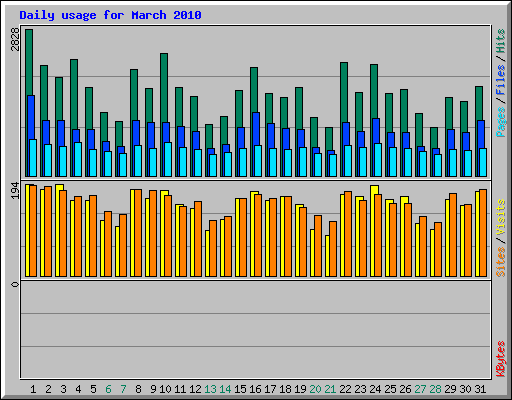Click day 15 on the x-axis
The width and height of the screenshot is (512, 400).
coord(240,389)
